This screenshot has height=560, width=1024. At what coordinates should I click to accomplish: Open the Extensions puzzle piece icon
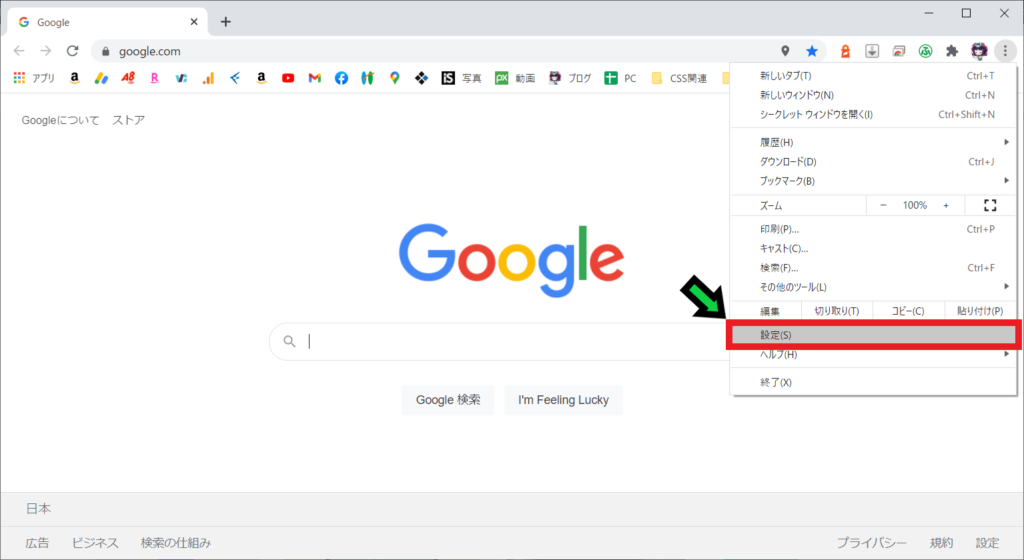[x=952, y=51]
